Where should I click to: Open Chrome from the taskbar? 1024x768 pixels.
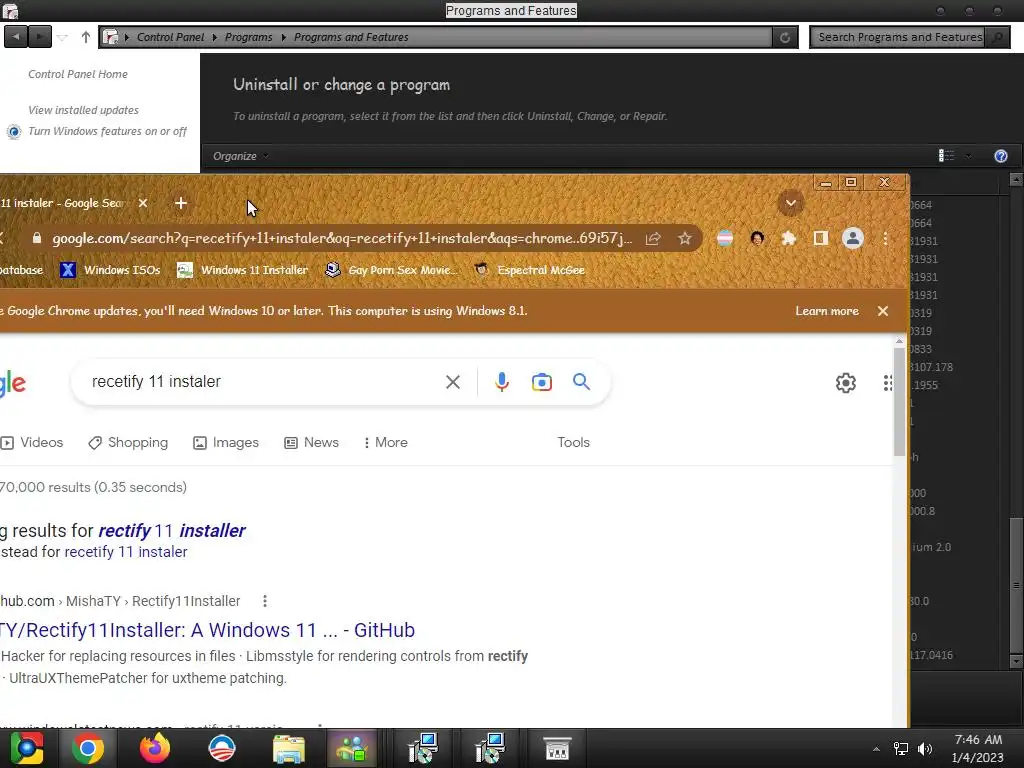[88, 748]
